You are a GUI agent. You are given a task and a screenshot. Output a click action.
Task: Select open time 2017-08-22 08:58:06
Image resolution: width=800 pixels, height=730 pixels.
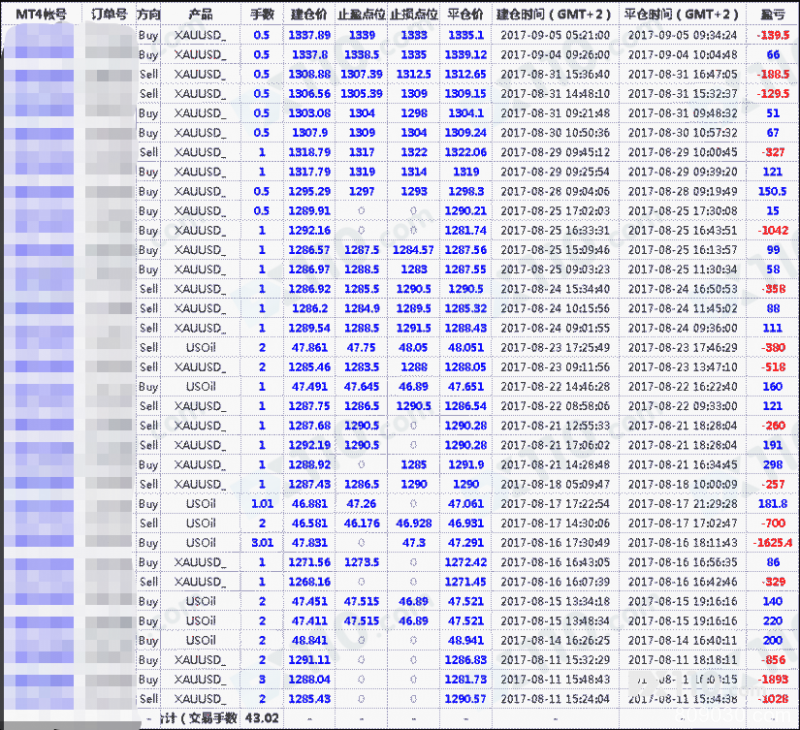pos(555,406)
